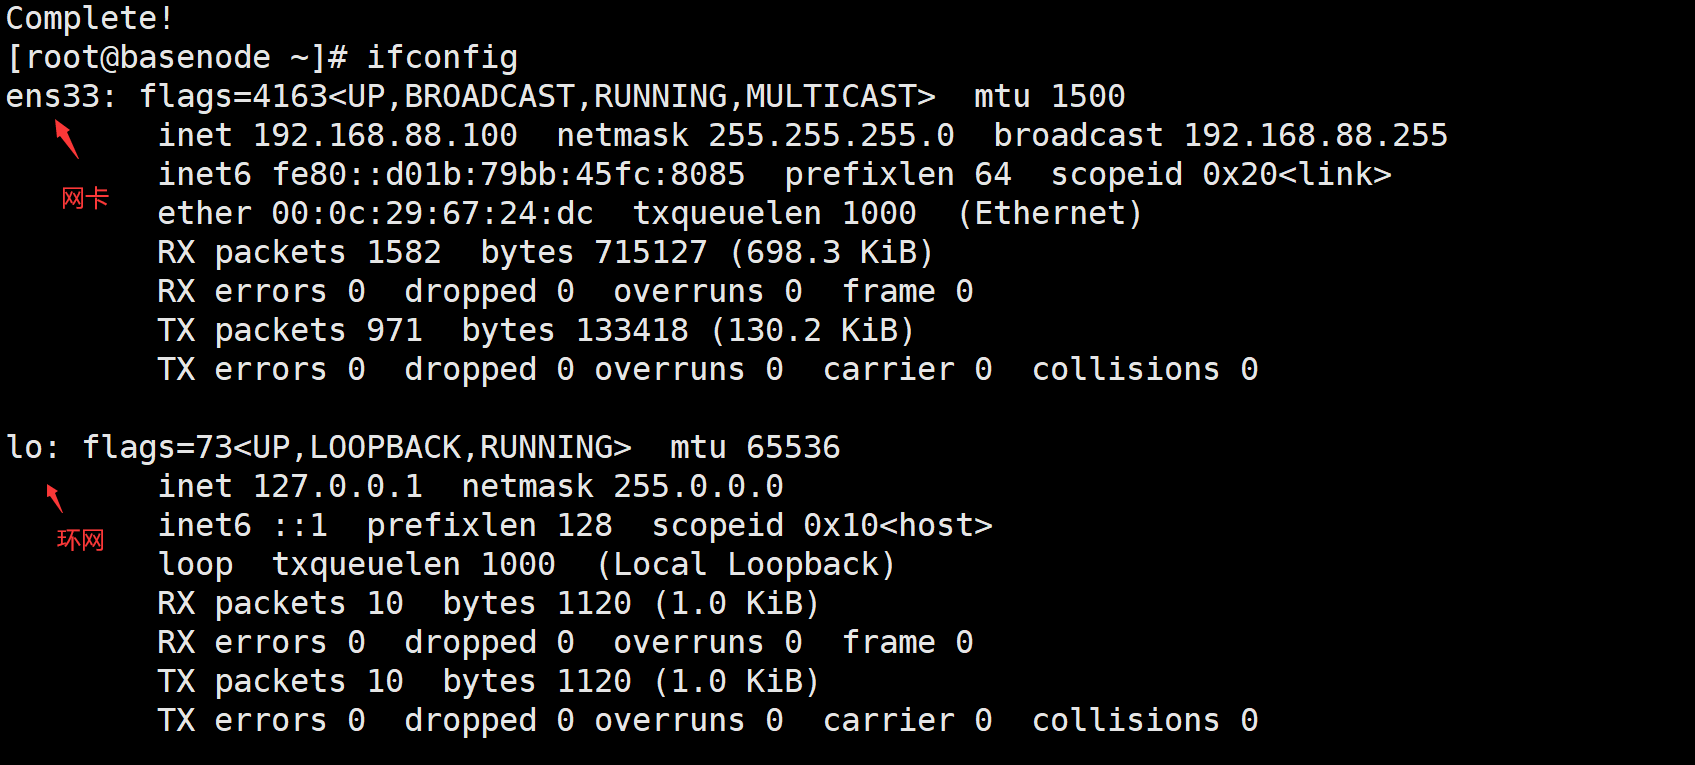Click the red 网卡 annotation label
Screen dimensions: 1695x765
(85, 198)
